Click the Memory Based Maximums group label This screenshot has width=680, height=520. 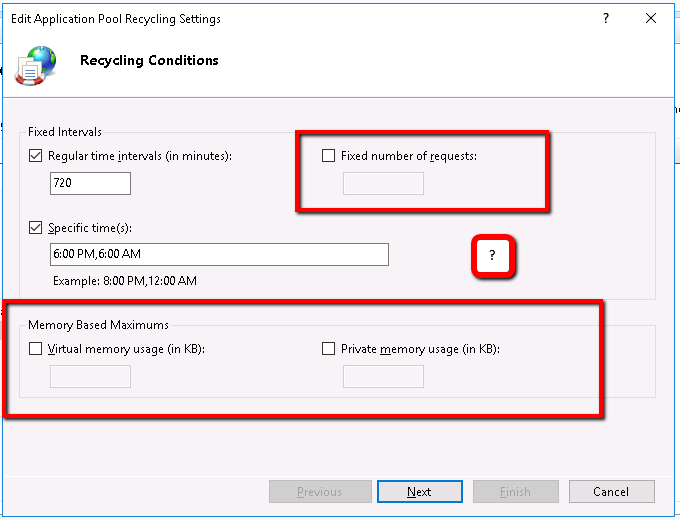pos(98,325)
